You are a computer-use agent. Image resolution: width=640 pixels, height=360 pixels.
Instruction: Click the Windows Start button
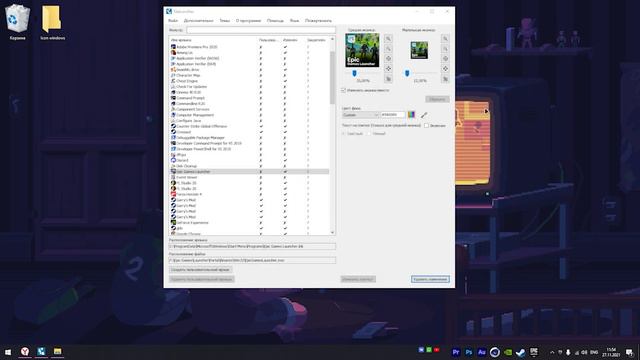click(x=8, y=351)
